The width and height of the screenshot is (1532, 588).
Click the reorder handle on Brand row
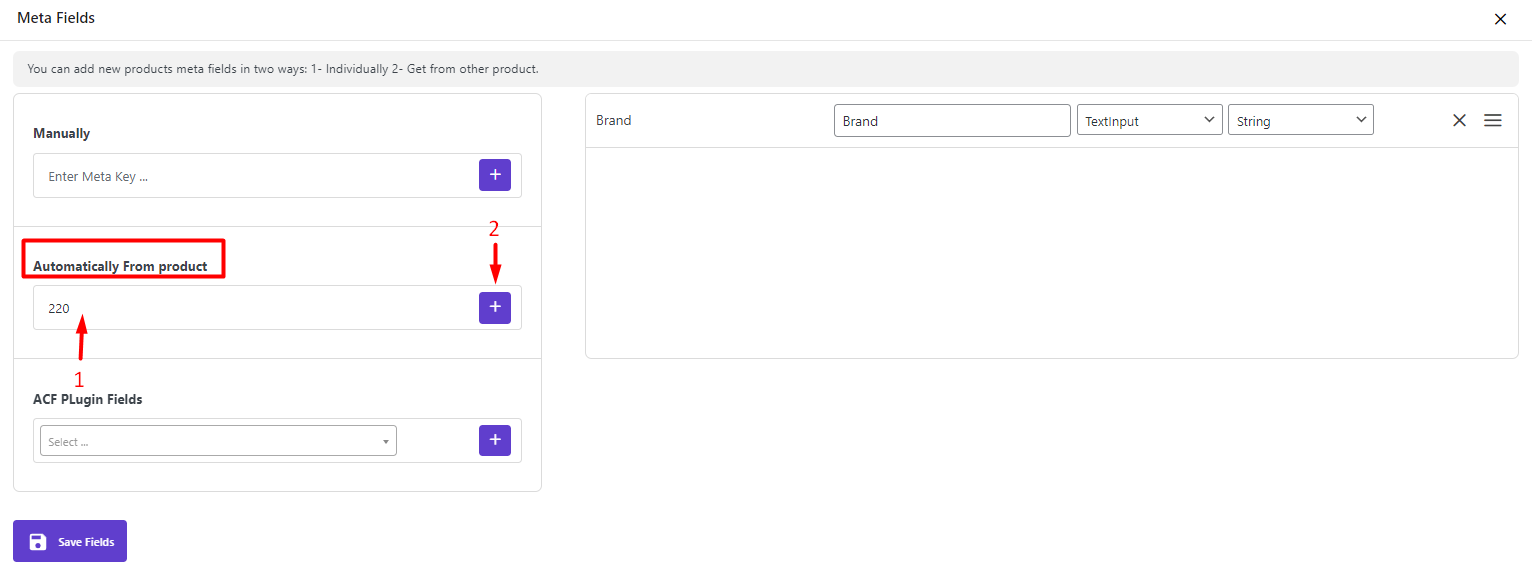tap(1493, 120)
